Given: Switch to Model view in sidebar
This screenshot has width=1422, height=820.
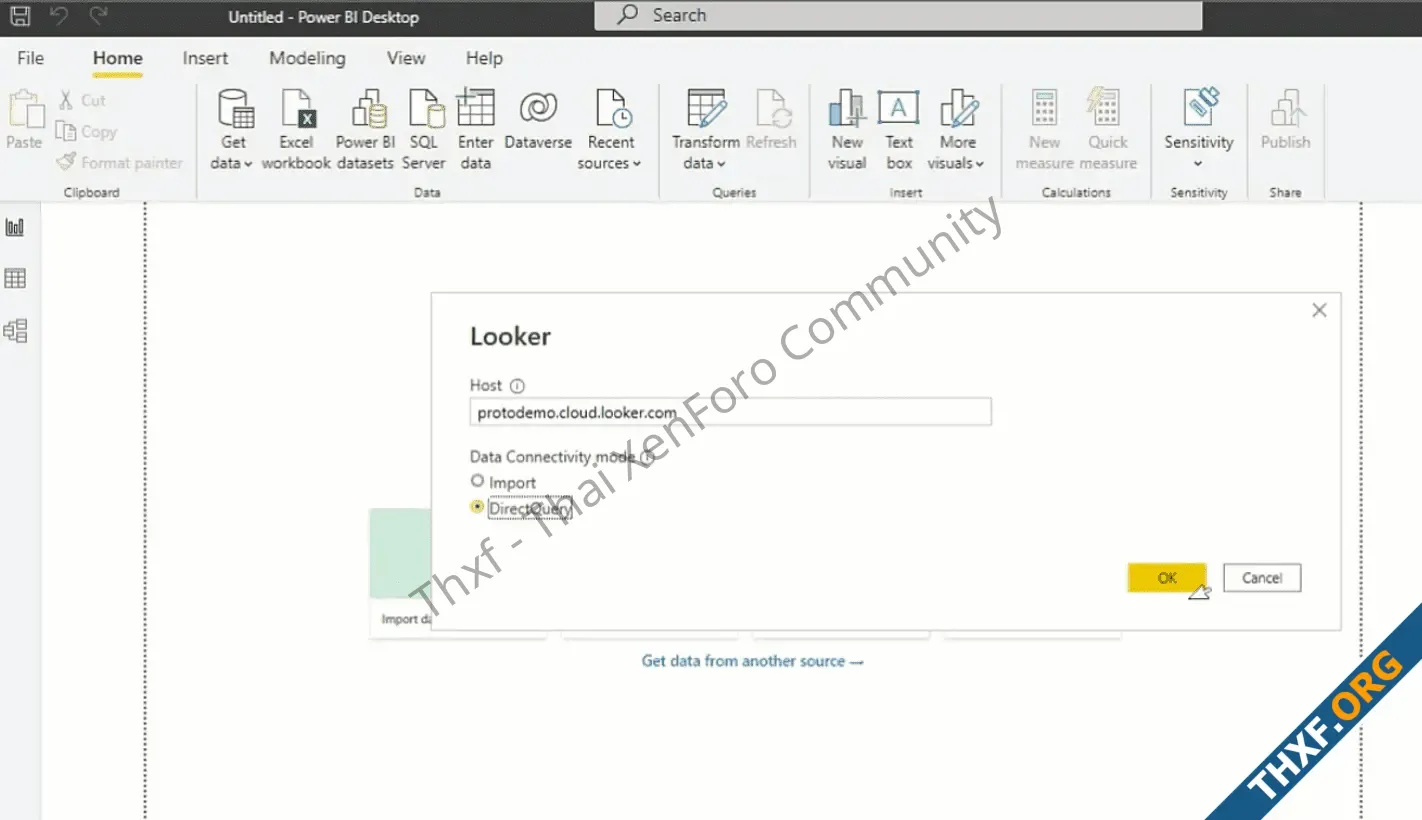Looking at the screenshot, I should tap(15, 330).
